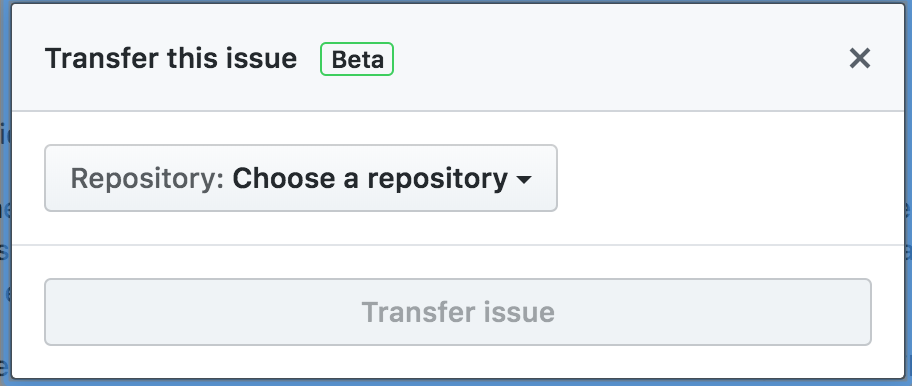Select the "Transfer this issue" heading text
This screenshot has width=912, height=386.
coord(171,59)
